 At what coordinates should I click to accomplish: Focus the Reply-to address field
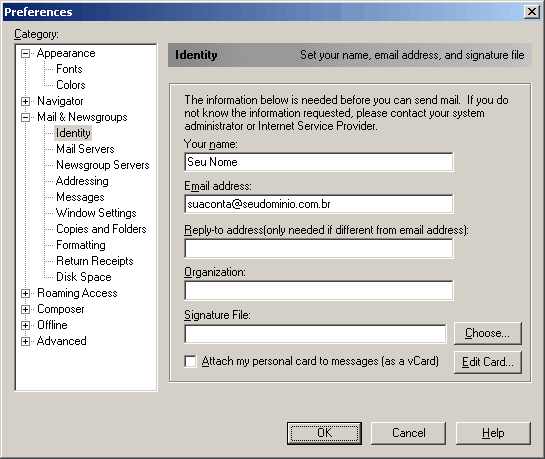pos(319,248)
